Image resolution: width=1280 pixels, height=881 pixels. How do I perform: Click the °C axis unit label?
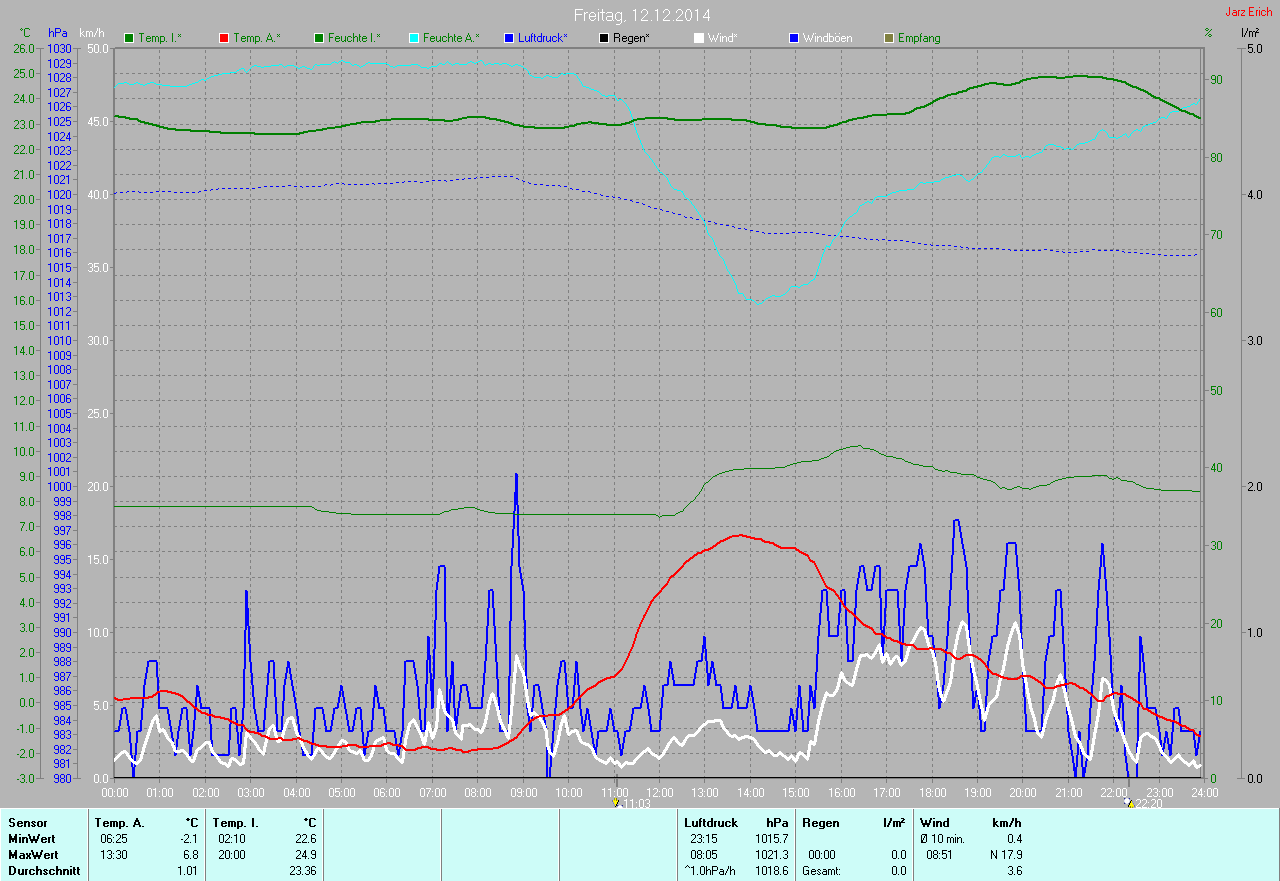25,33
